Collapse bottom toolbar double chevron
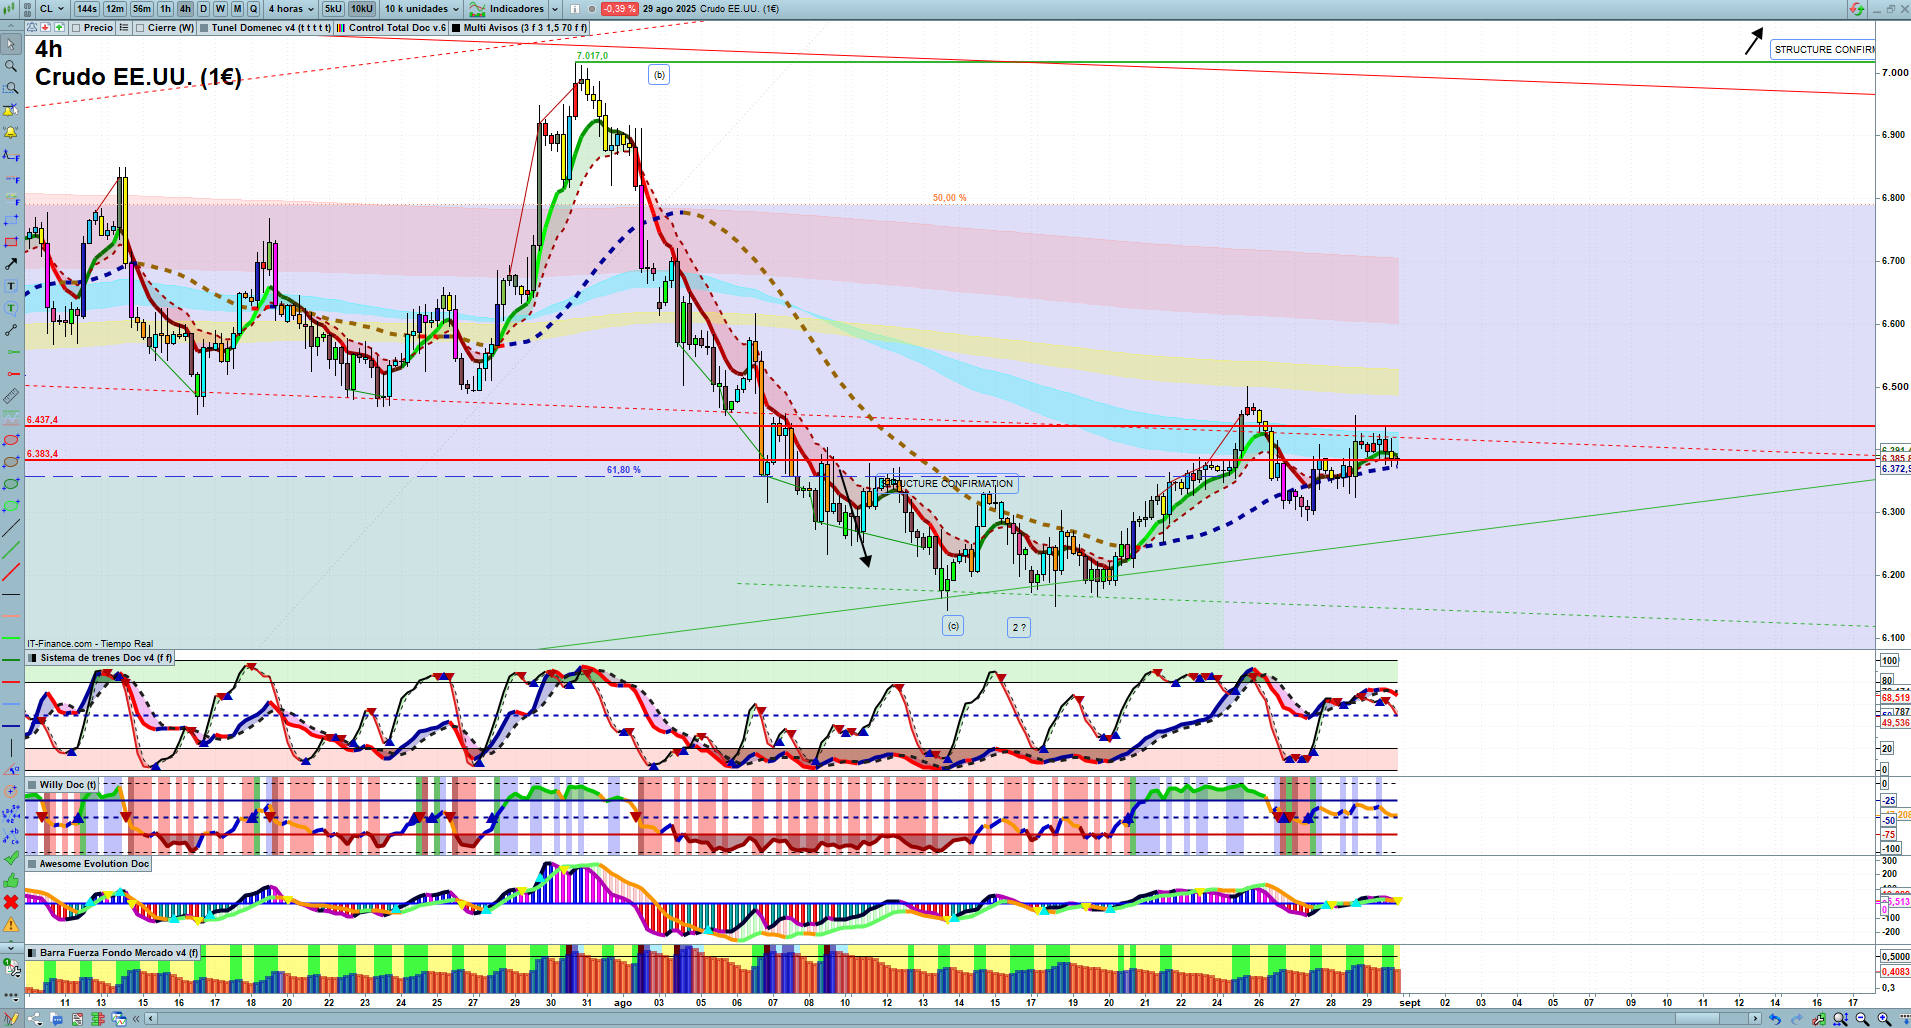1911x1028 pixels. [x=136, y=1019]
